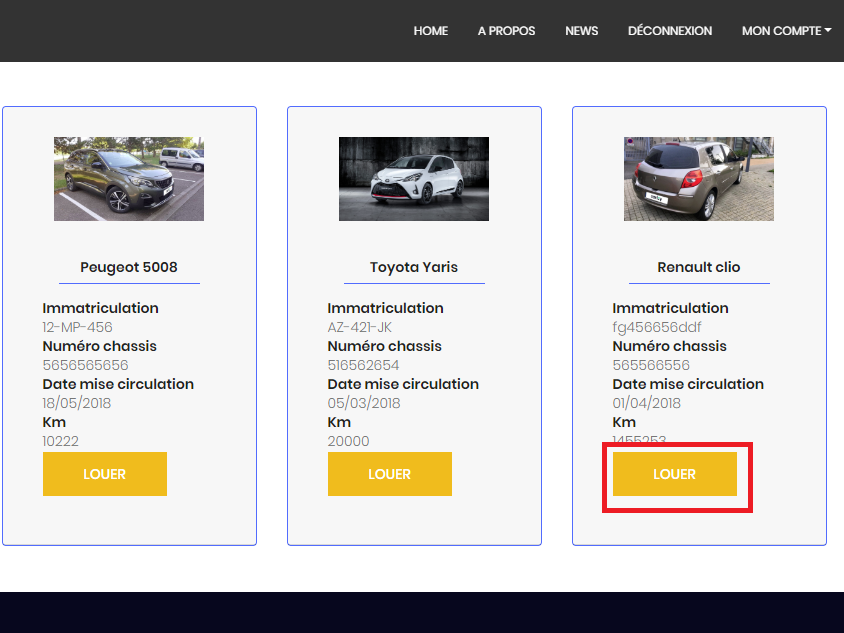Select plate number 12-MP-456

[x=78, y=327]
